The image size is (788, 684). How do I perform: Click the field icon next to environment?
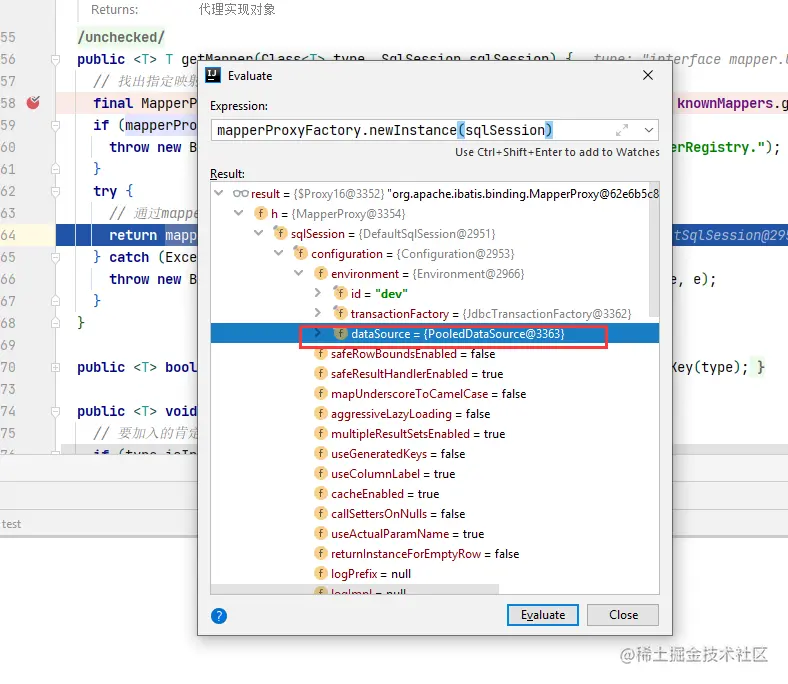[x=320, y=273]
